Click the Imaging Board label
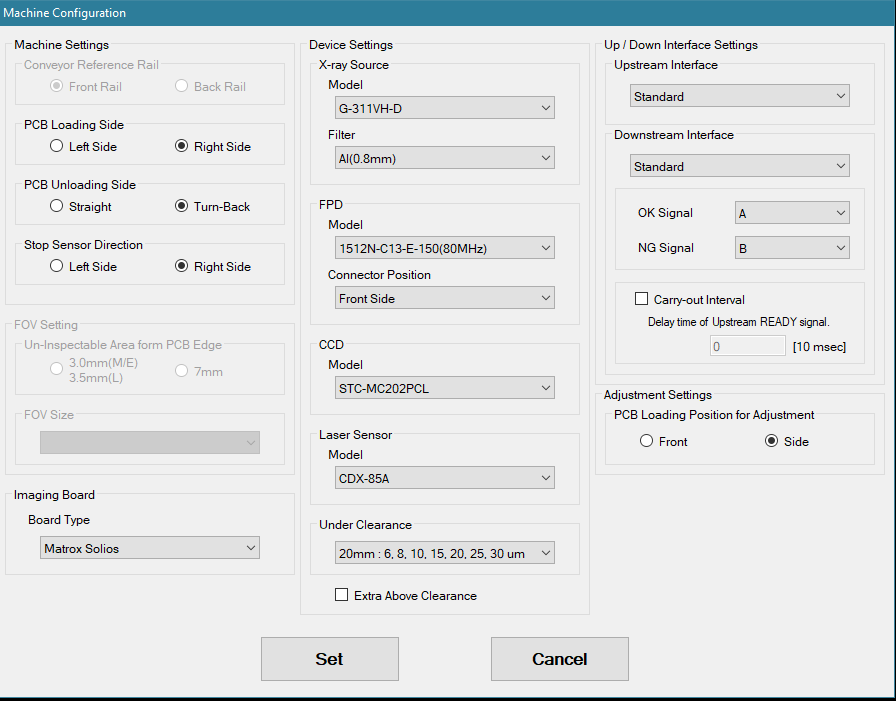 pos(54,495)
